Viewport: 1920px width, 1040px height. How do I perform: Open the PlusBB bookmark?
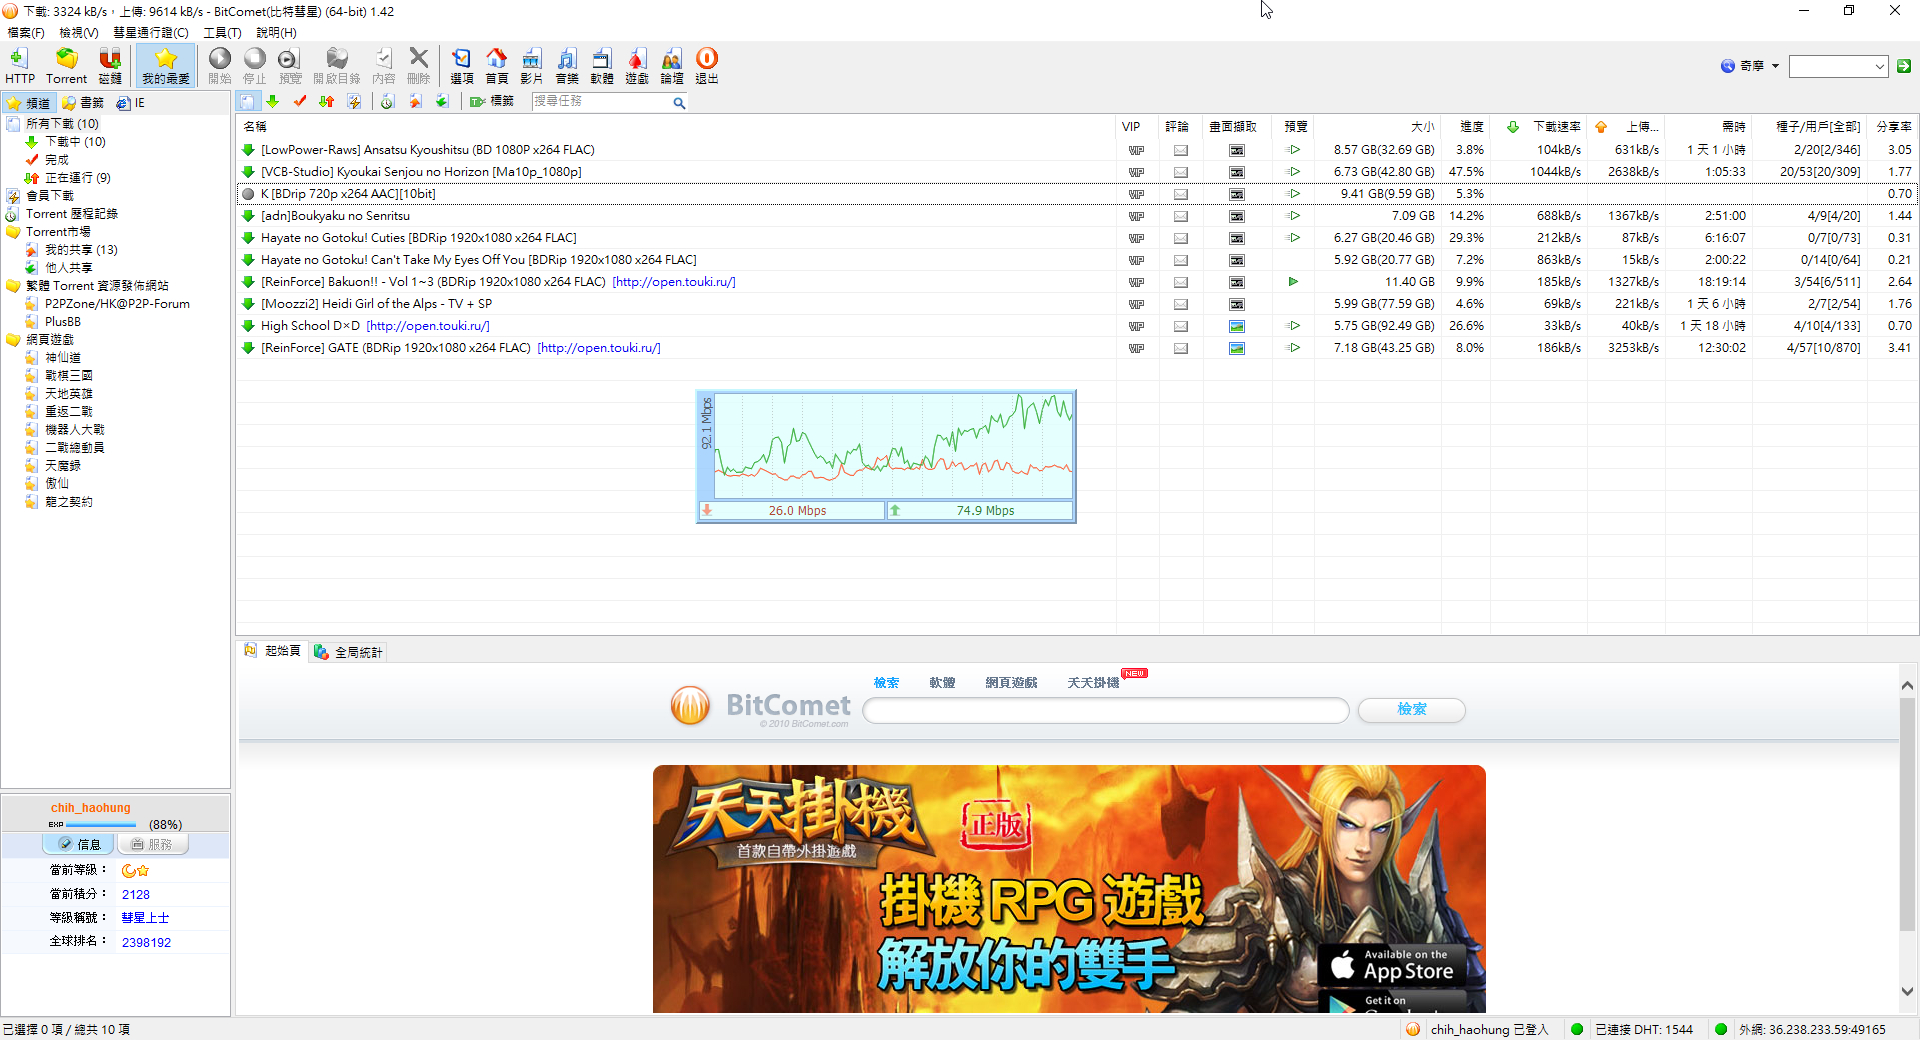63,322
